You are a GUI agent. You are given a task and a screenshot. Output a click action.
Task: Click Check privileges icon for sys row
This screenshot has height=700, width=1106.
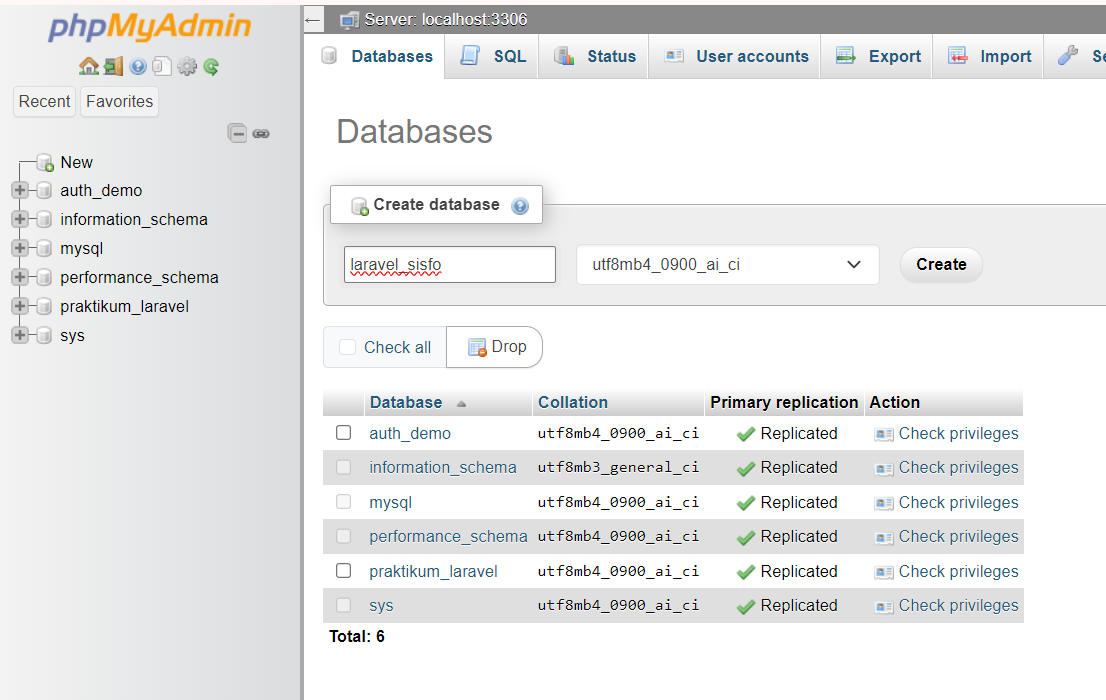(x=884, y=607)
